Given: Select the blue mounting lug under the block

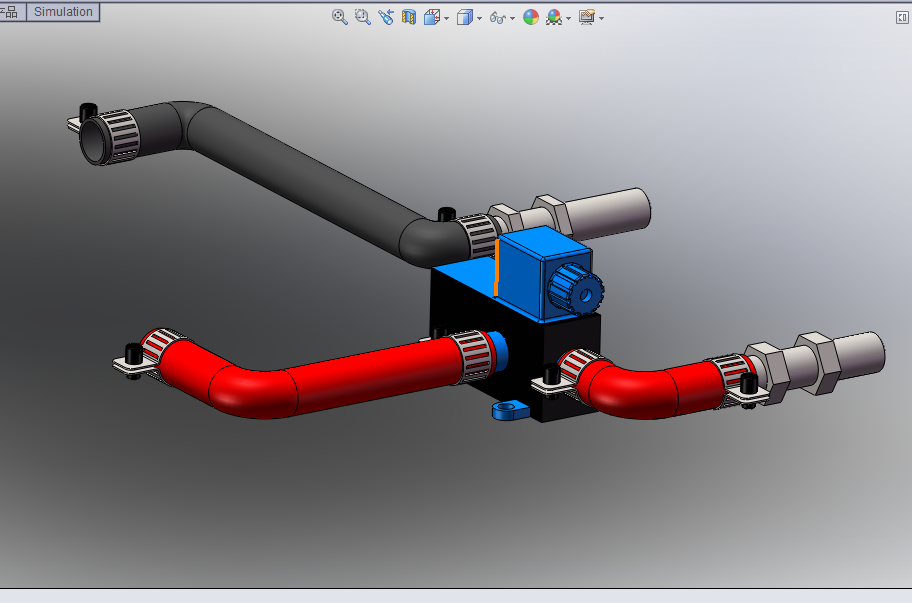Looking at the screenshot, I should click(x=511, y=411).
